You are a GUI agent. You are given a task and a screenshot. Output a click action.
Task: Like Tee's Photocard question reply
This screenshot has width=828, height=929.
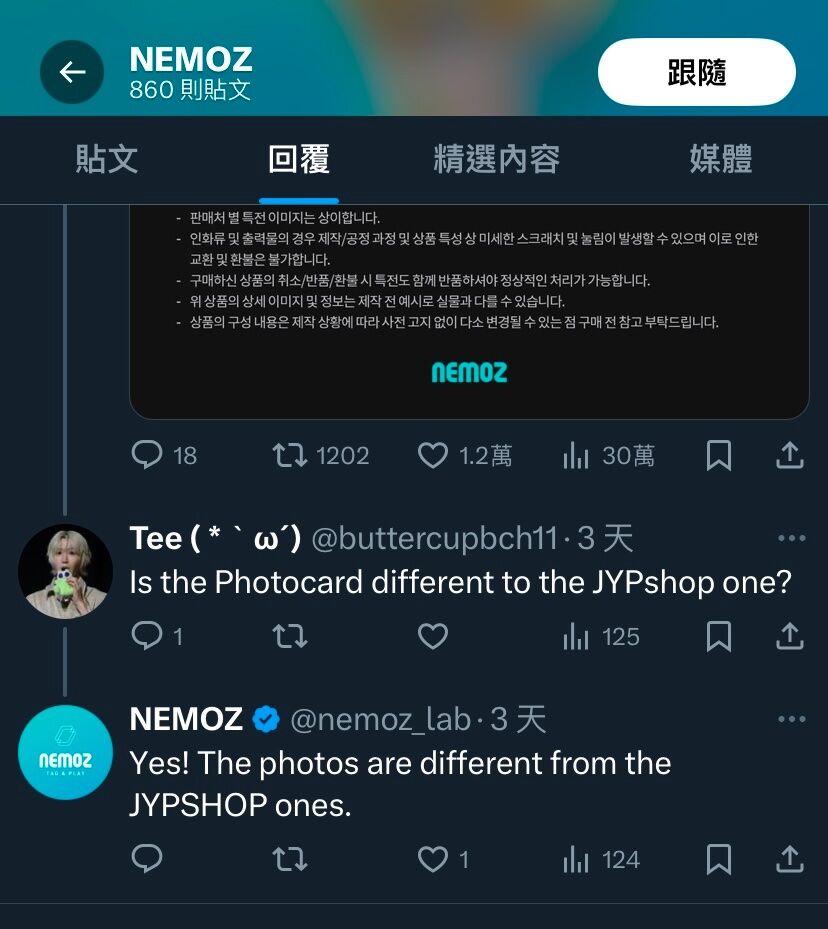tap(432, 636)
